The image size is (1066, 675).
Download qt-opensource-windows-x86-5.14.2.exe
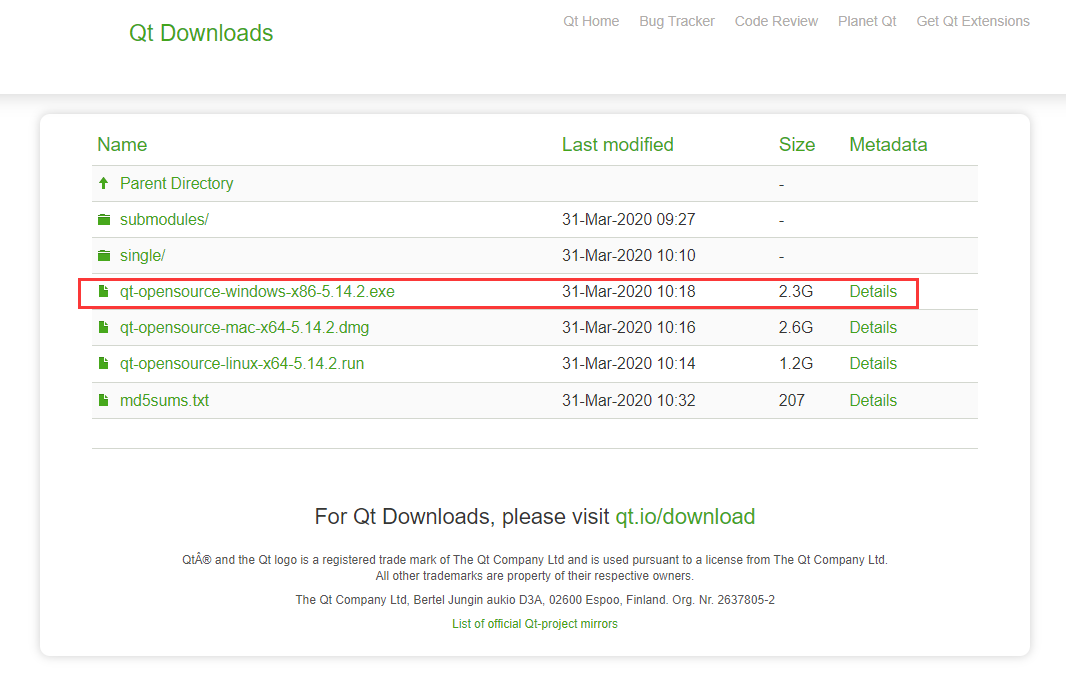tap(257, 292)
